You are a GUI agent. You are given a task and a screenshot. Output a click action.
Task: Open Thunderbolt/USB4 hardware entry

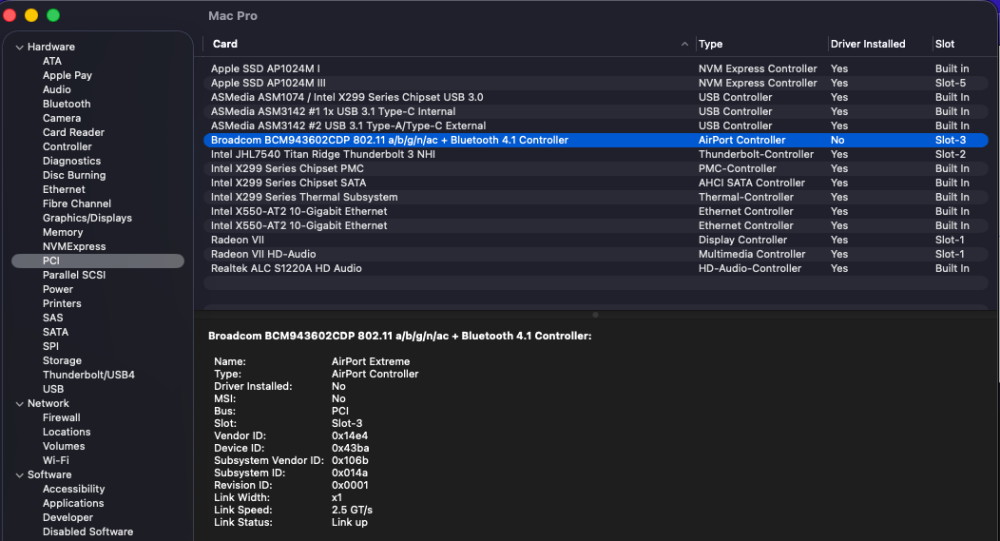pyautogui.click(x=88, y=375)
